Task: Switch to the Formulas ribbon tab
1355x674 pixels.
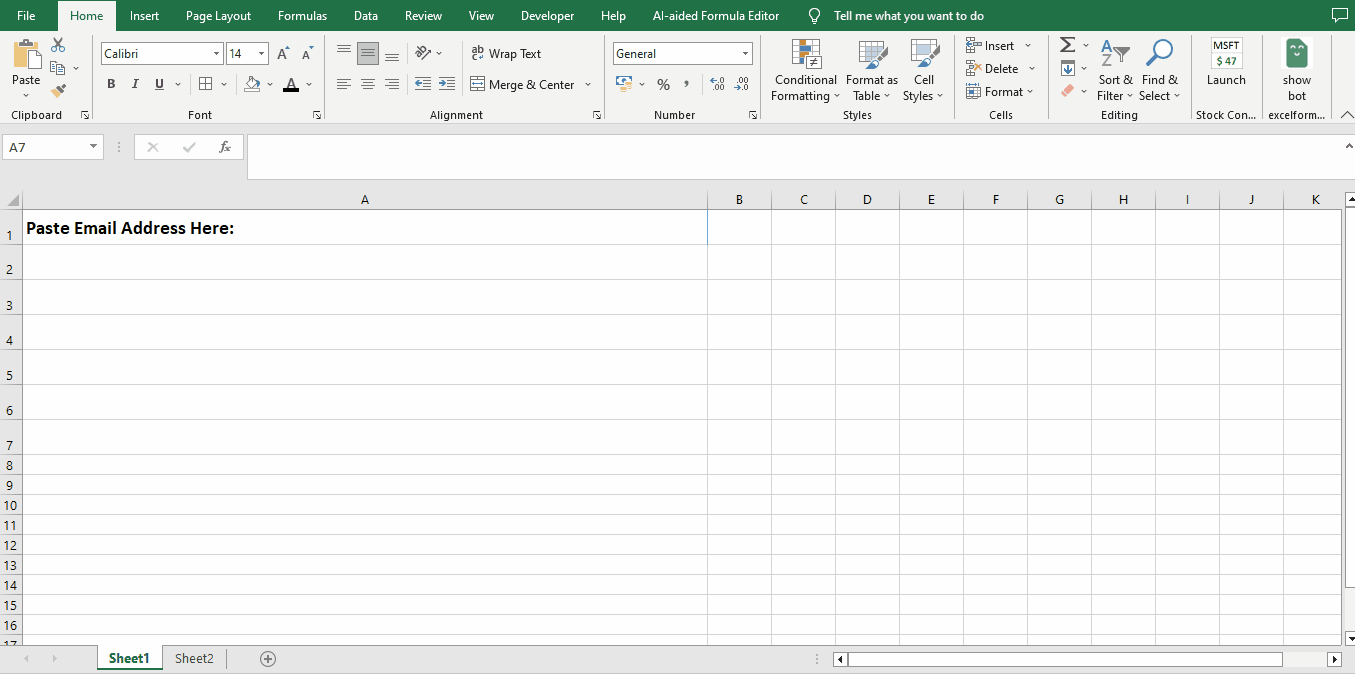Action: point(302,15)
